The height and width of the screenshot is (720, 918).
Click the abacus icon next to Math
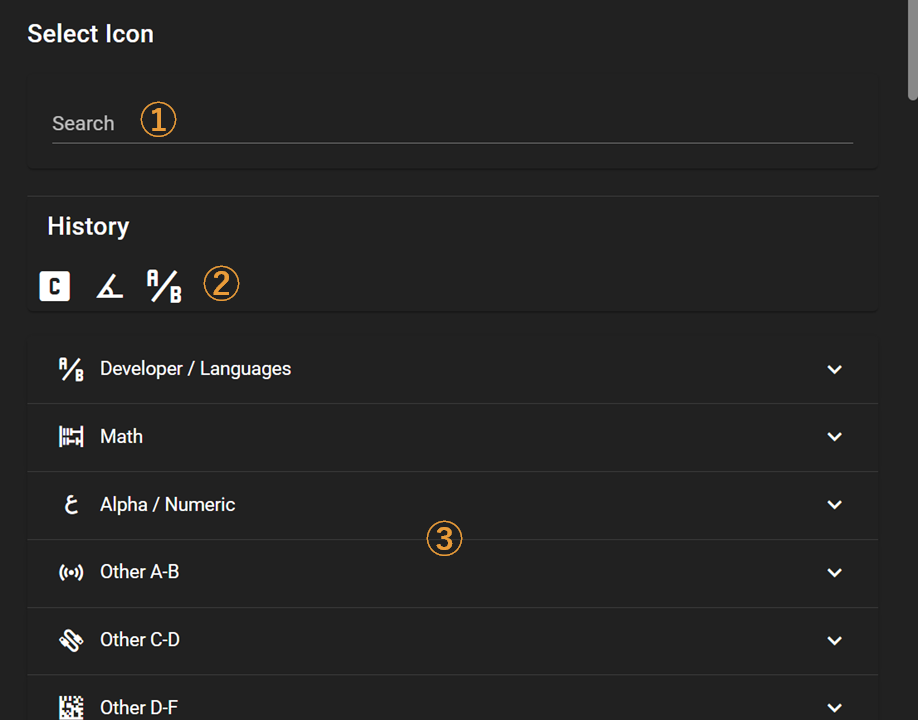(x=71, y=437)
